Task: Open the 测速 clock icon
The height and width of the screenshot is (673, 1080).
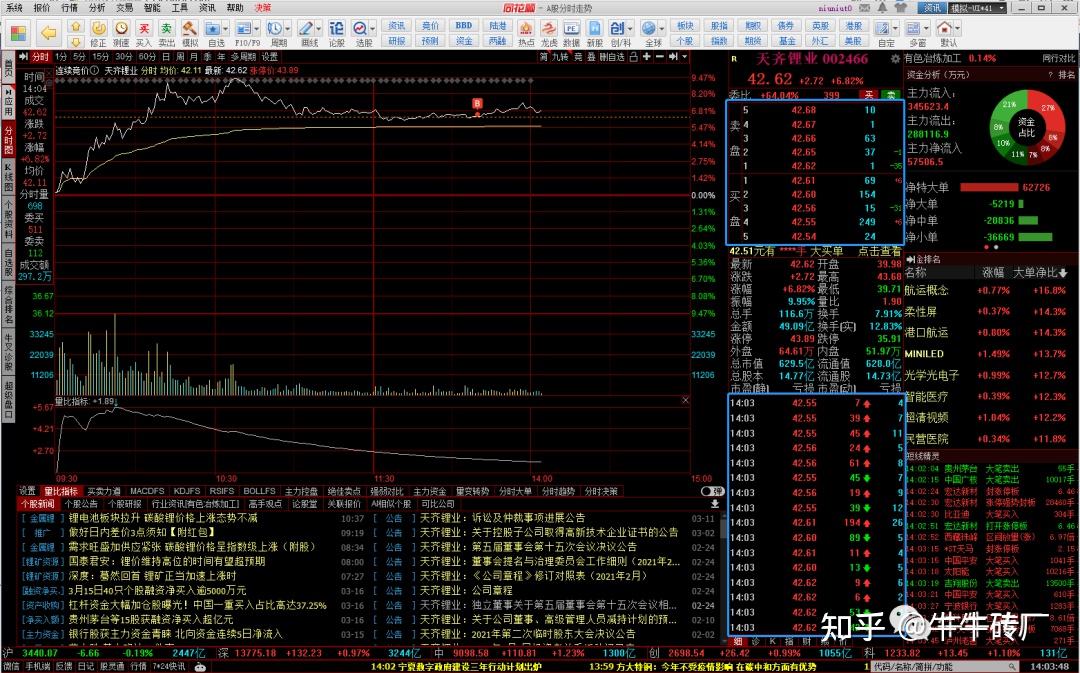Action: [121, 33]
